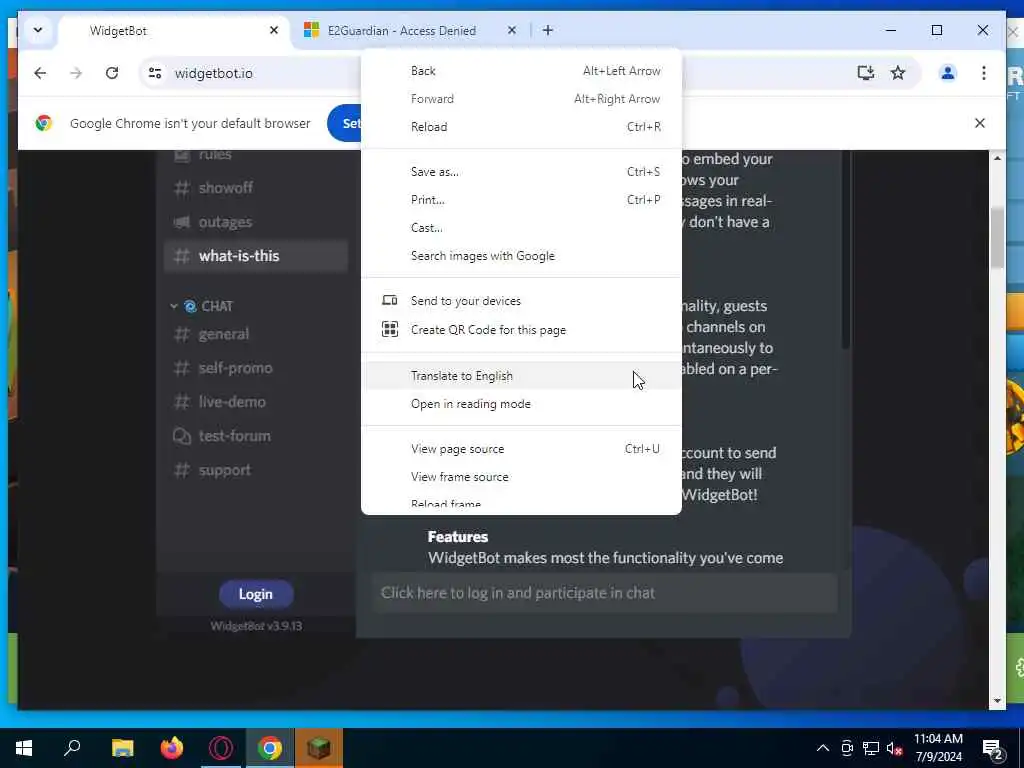
Task: Select Create QR Code for this page
Action: [521, 330]
